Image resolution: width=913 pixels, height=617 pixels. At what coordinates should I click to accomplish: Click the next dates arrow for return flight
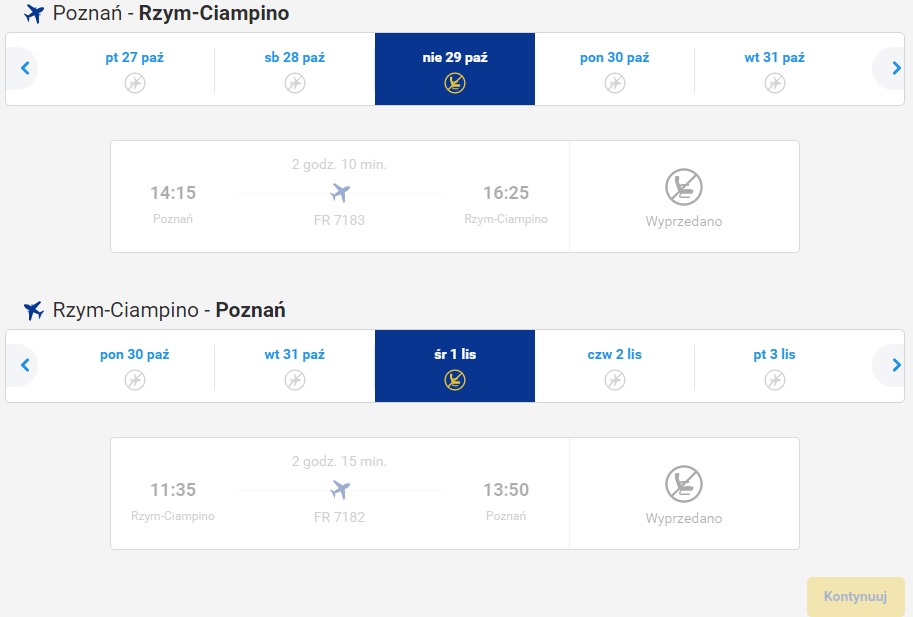click(895, 365)
